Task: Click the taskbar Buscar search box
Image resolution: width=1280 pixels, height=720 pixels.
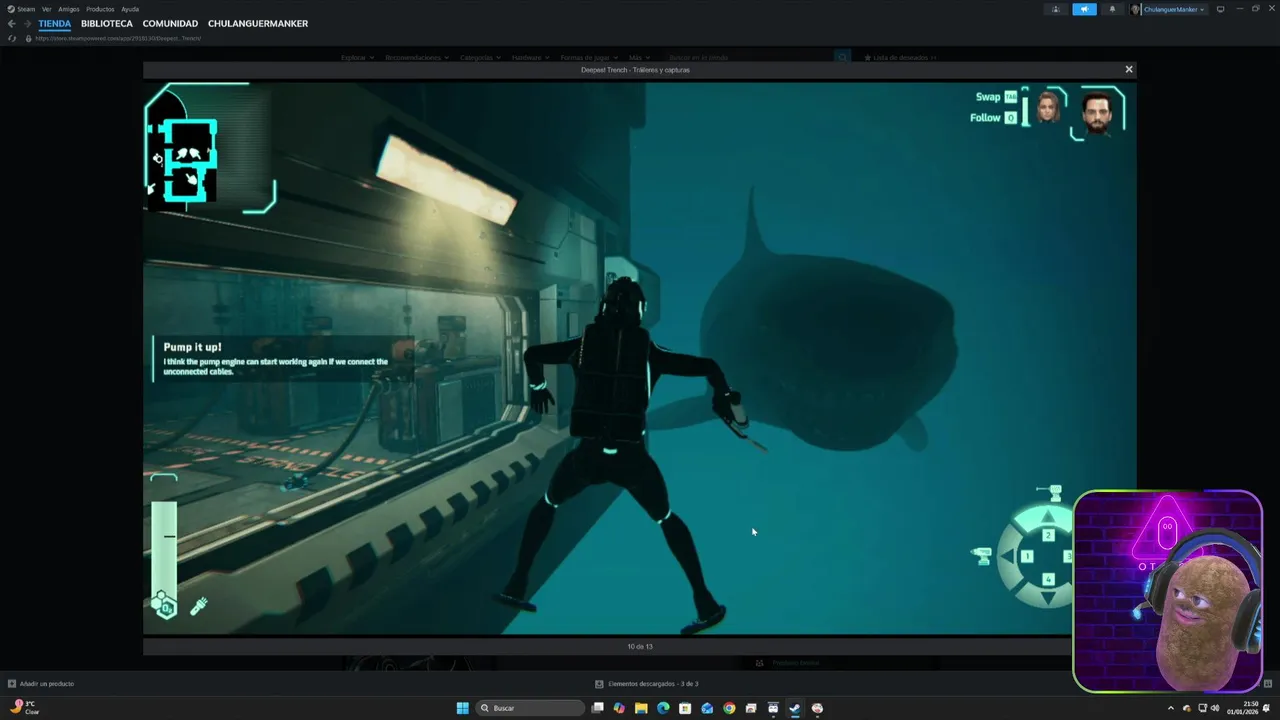Action: [530, 708]
